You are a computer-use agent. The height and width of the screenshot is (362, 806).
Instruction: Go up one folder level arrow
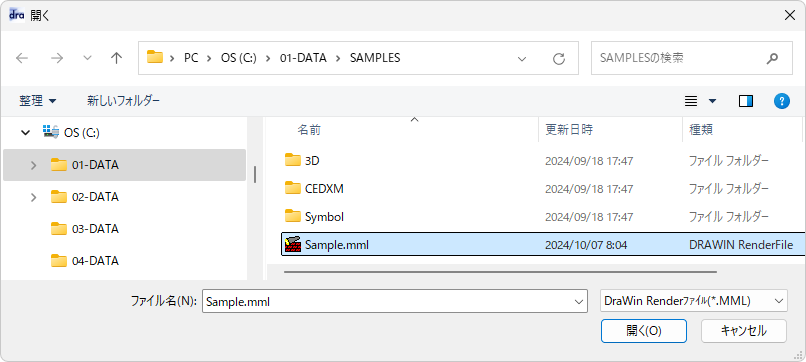(x=117, y=58)
